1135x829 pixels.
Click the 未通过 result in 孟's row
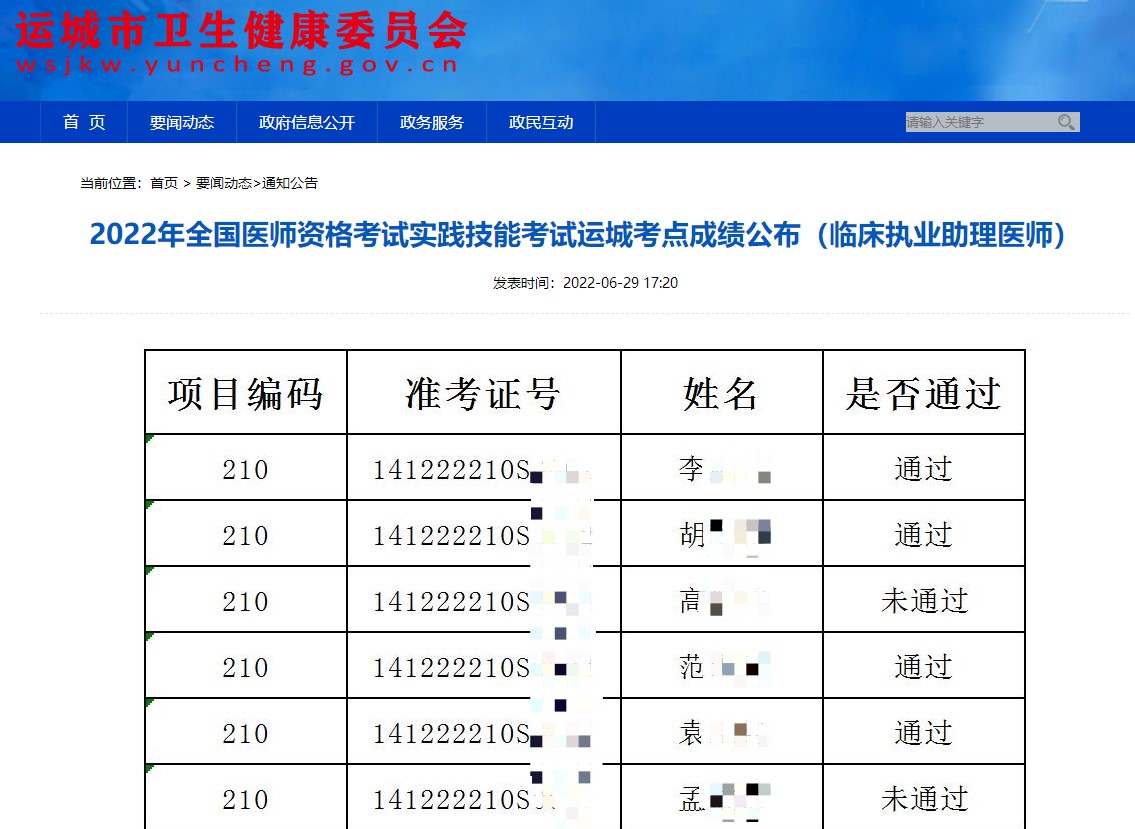(x=924, y=798)
